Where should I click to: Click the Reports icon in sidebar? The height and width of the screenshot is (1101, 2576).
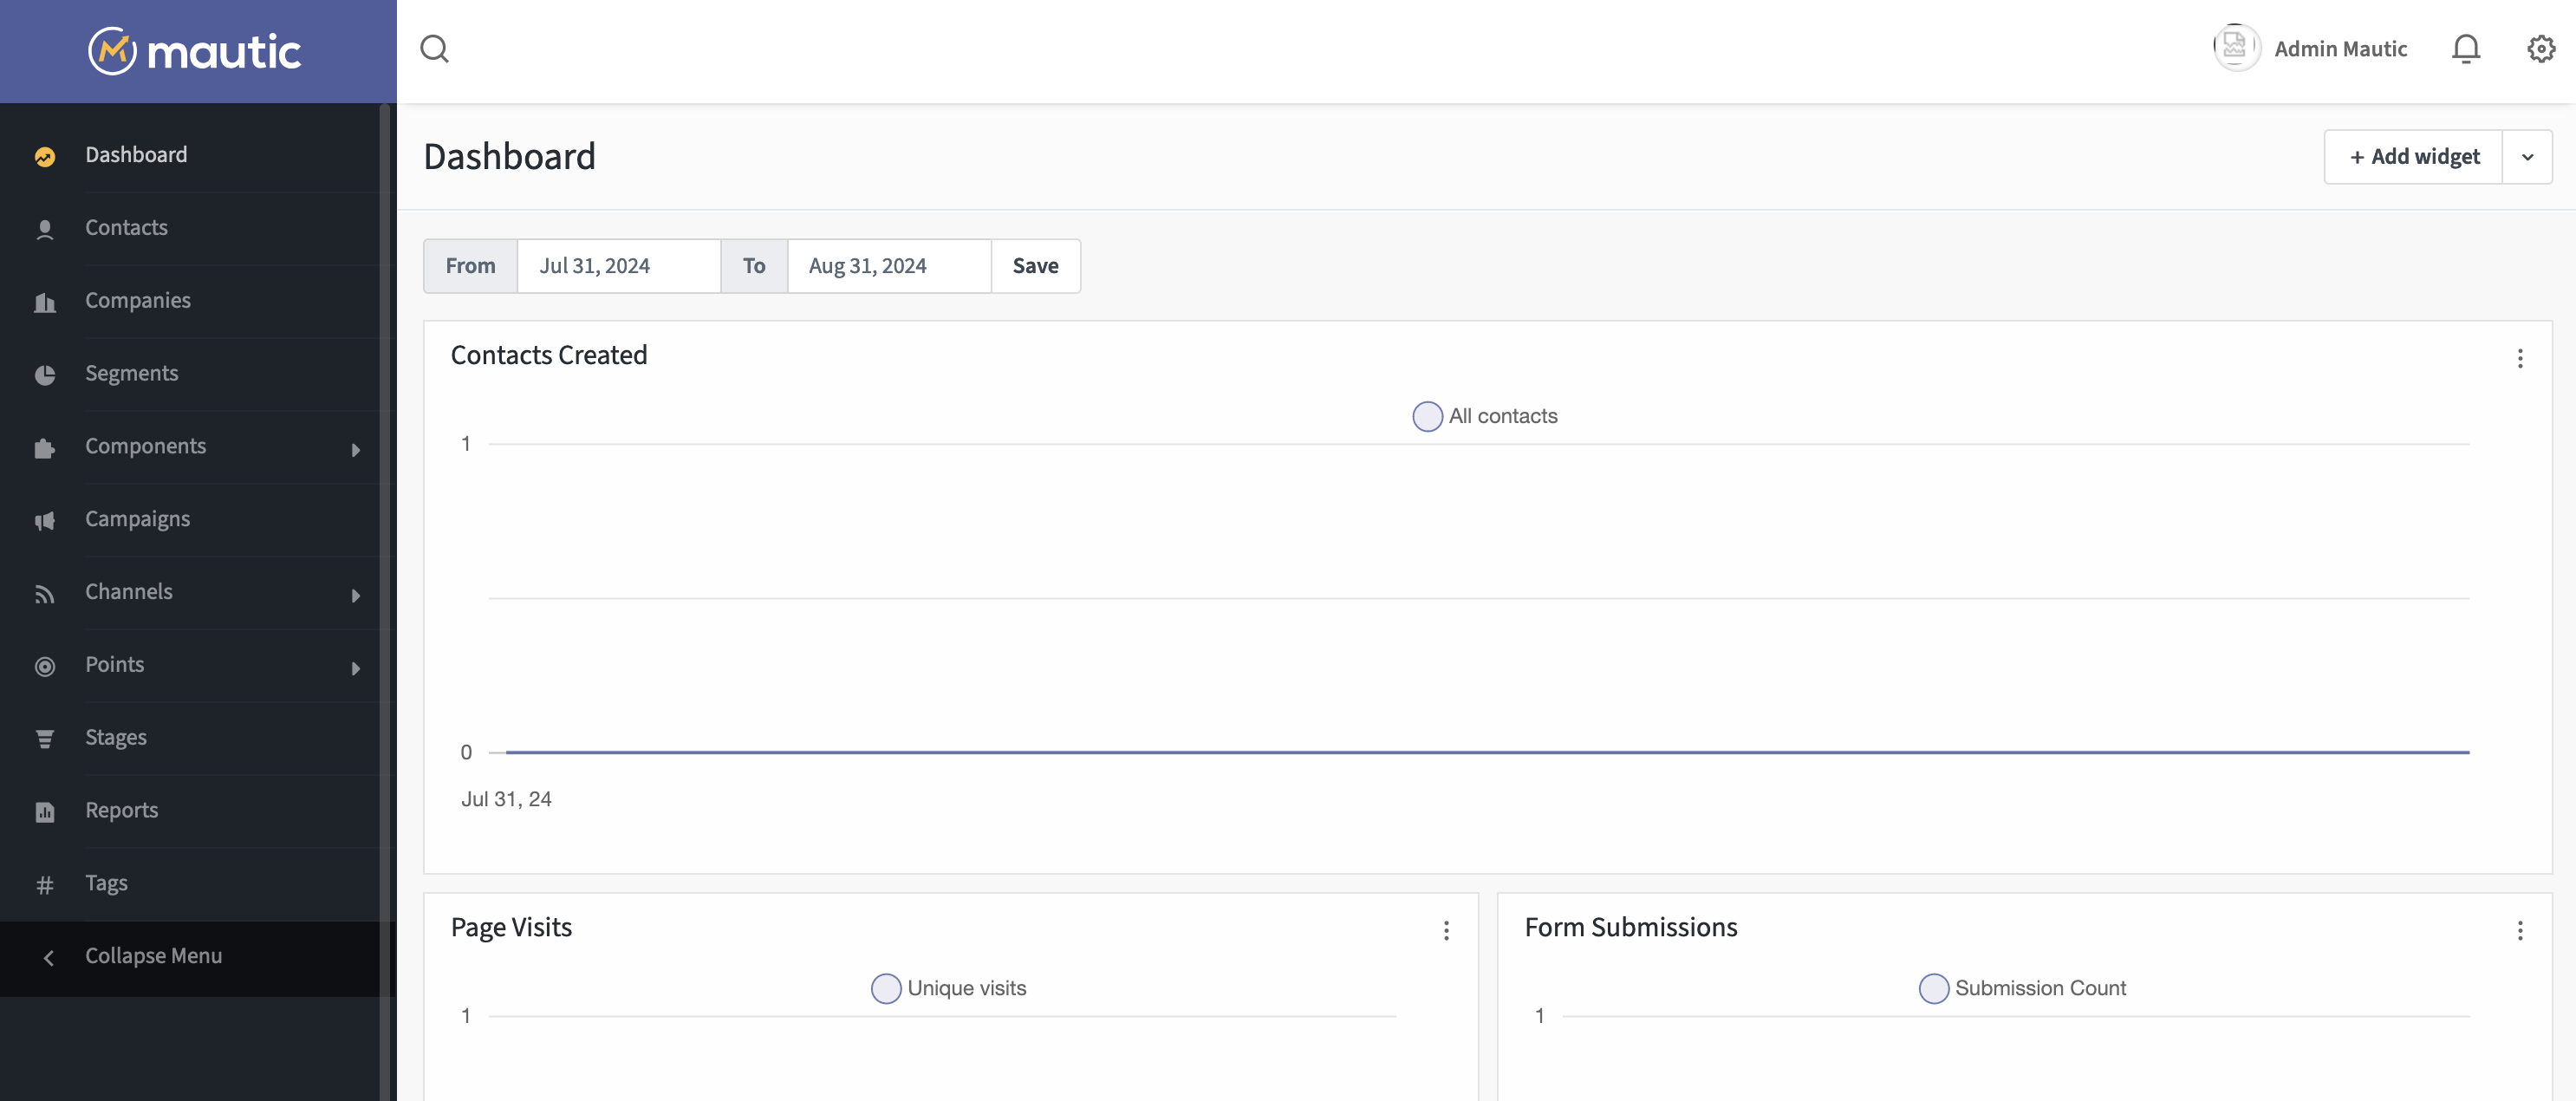point(44,810)
